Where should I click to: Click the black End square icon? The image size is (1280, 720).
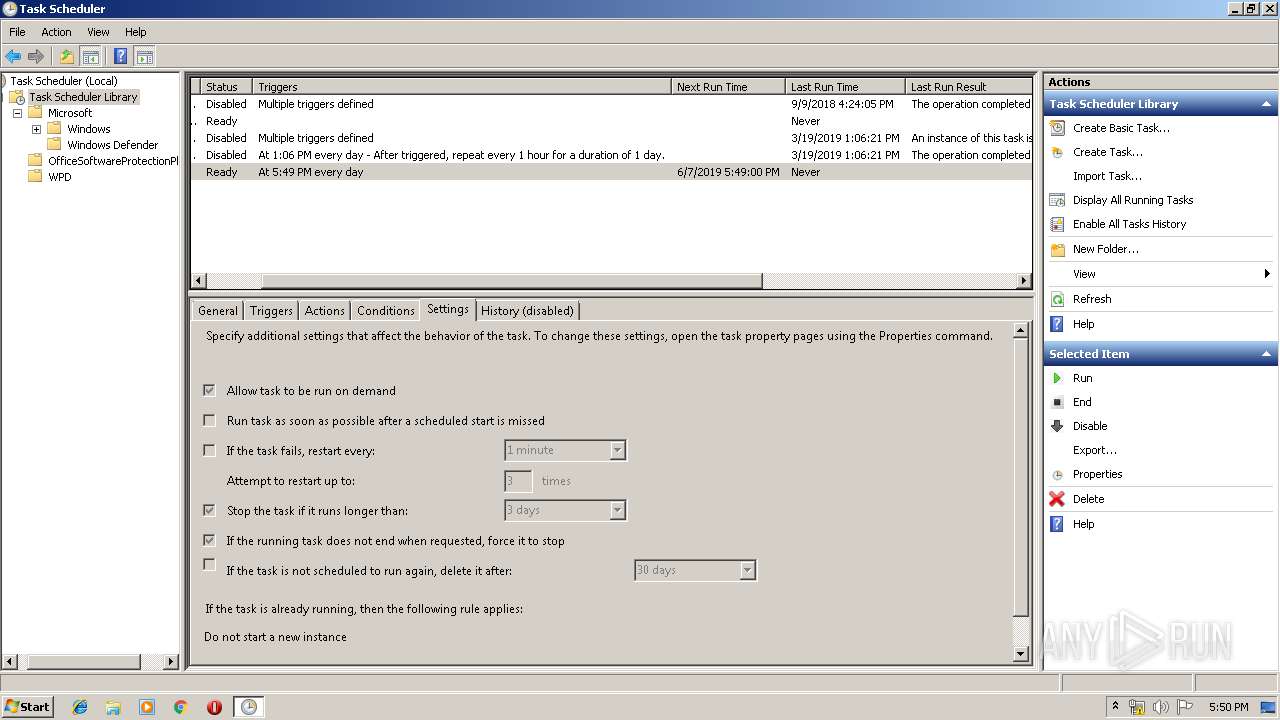(x=1057, y=402)
